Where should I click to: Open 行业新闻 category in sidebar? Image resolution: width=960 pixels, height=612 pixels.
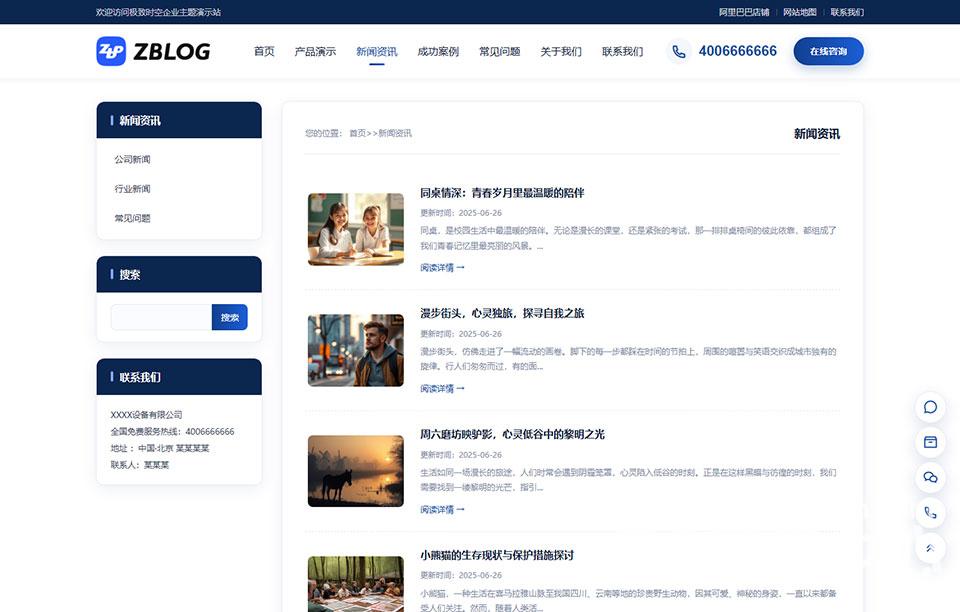click(132, 188)
